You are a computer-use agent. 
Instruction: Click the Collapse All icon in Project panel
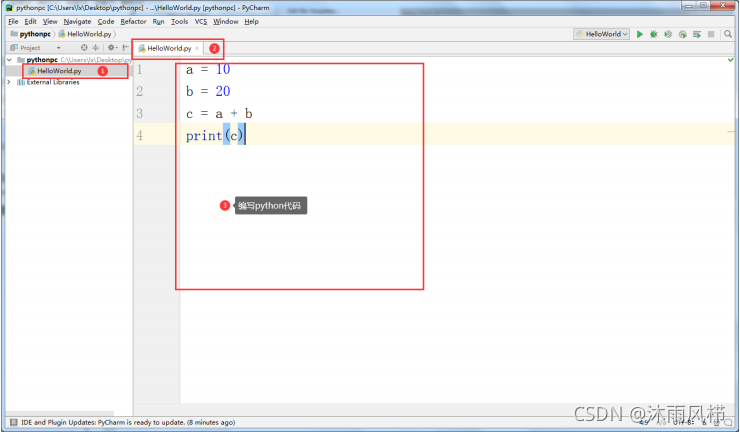click(x=96, y=47)
